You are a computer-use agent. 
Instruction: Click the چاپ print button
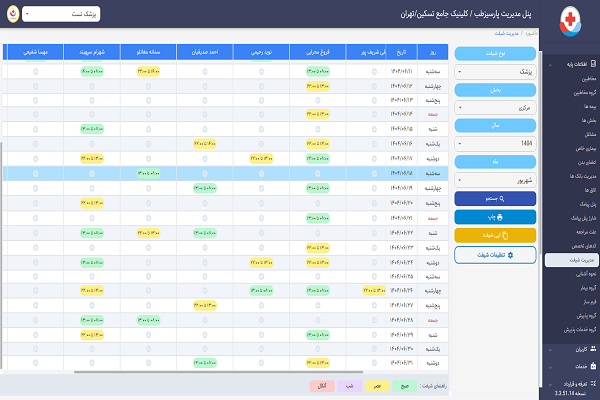click(495, 217)
